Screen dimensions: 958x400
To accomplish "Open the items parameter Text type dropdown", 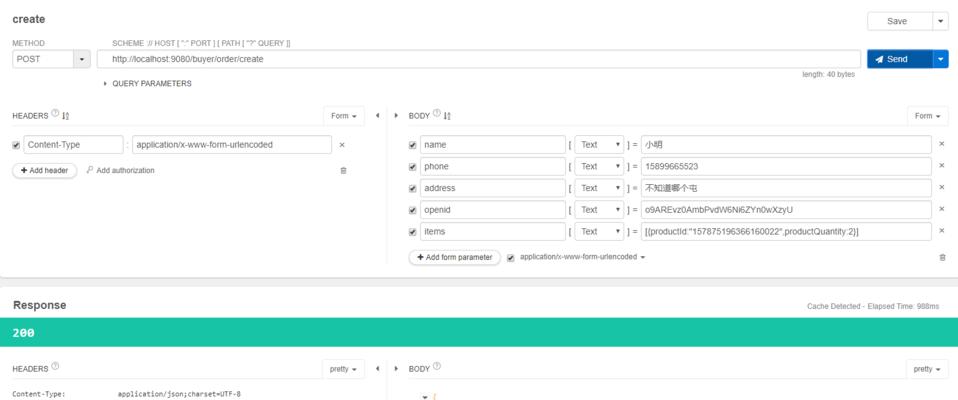I will 599,231.
